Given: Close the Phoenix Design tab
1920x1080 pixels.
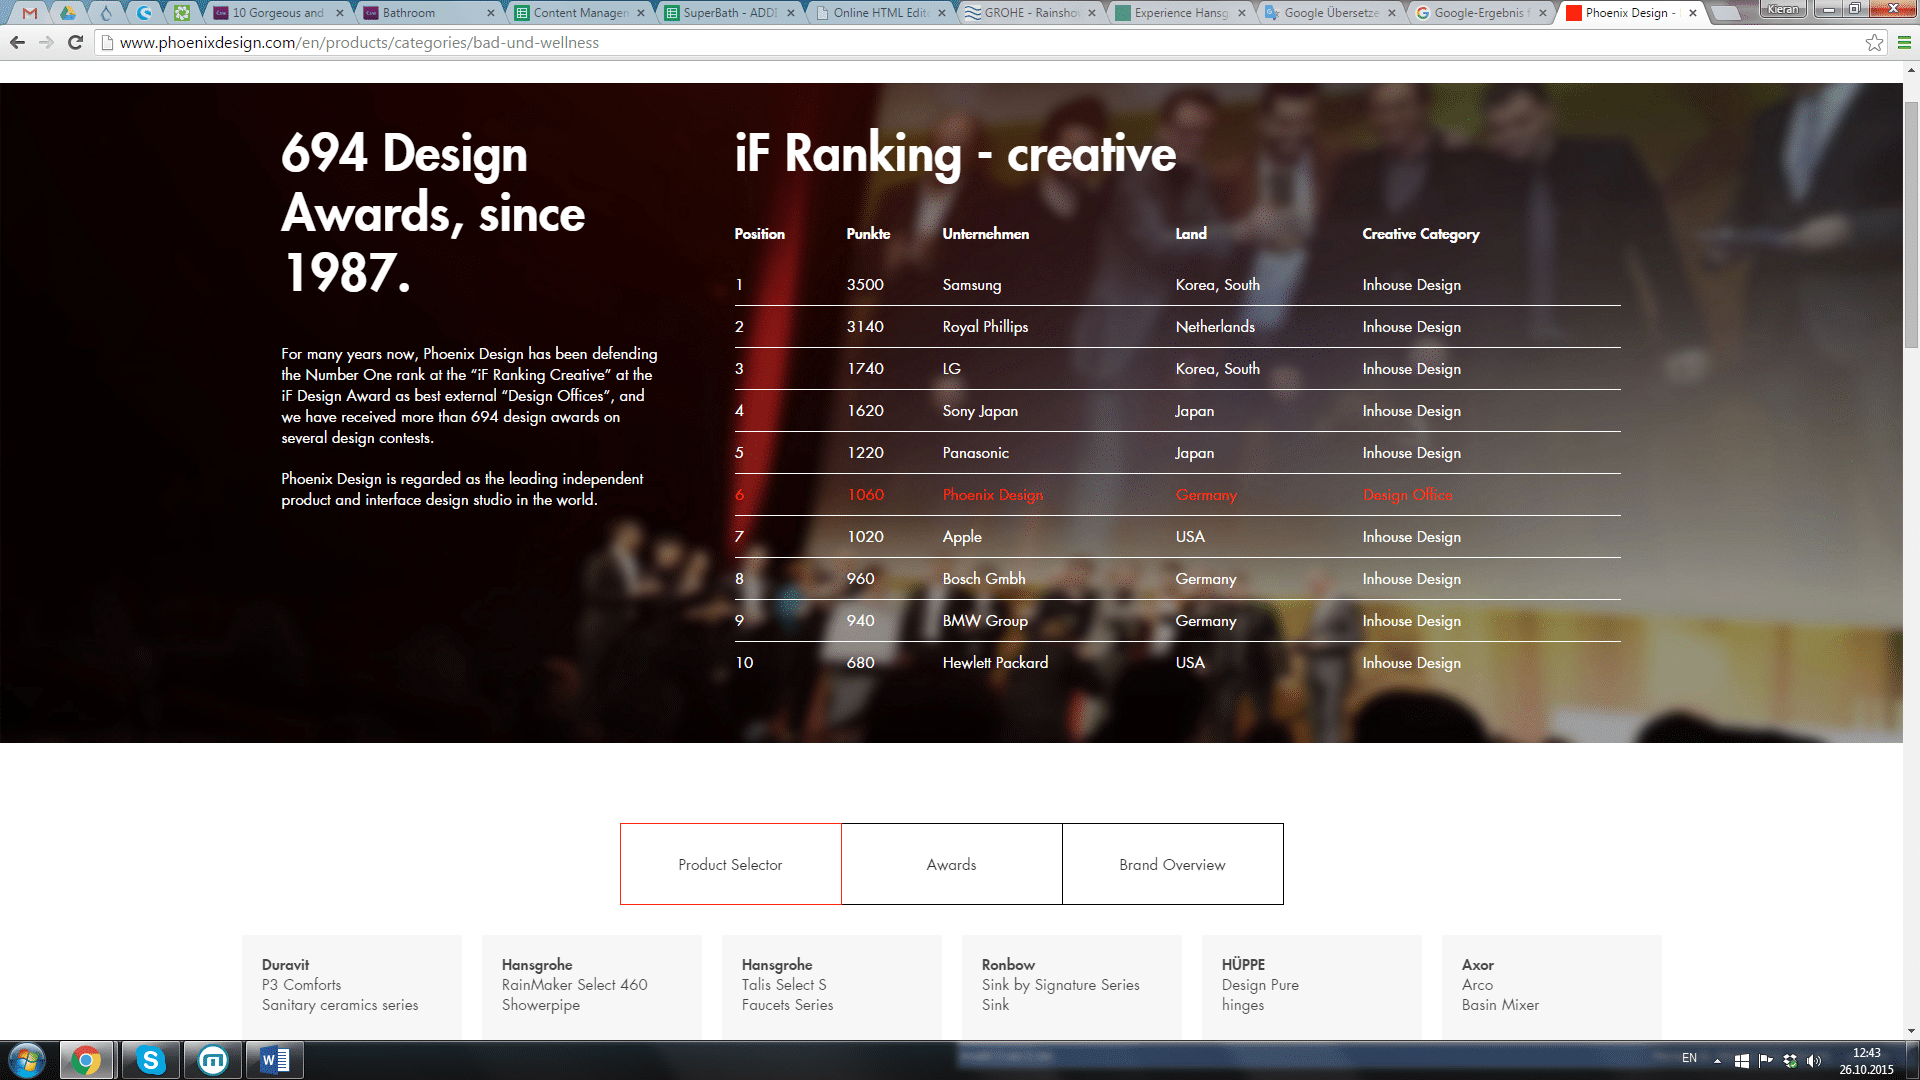Looking at the screenshot, I should pyautogui.click(x=1692, y=13).
